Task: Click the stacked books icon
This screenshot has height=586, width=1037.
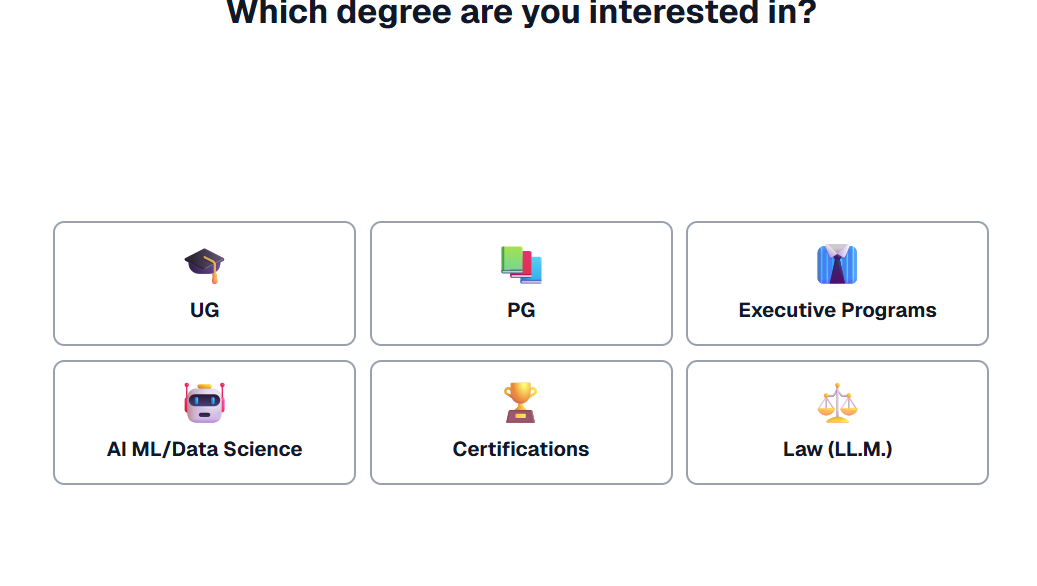Action: coord(521,265)
